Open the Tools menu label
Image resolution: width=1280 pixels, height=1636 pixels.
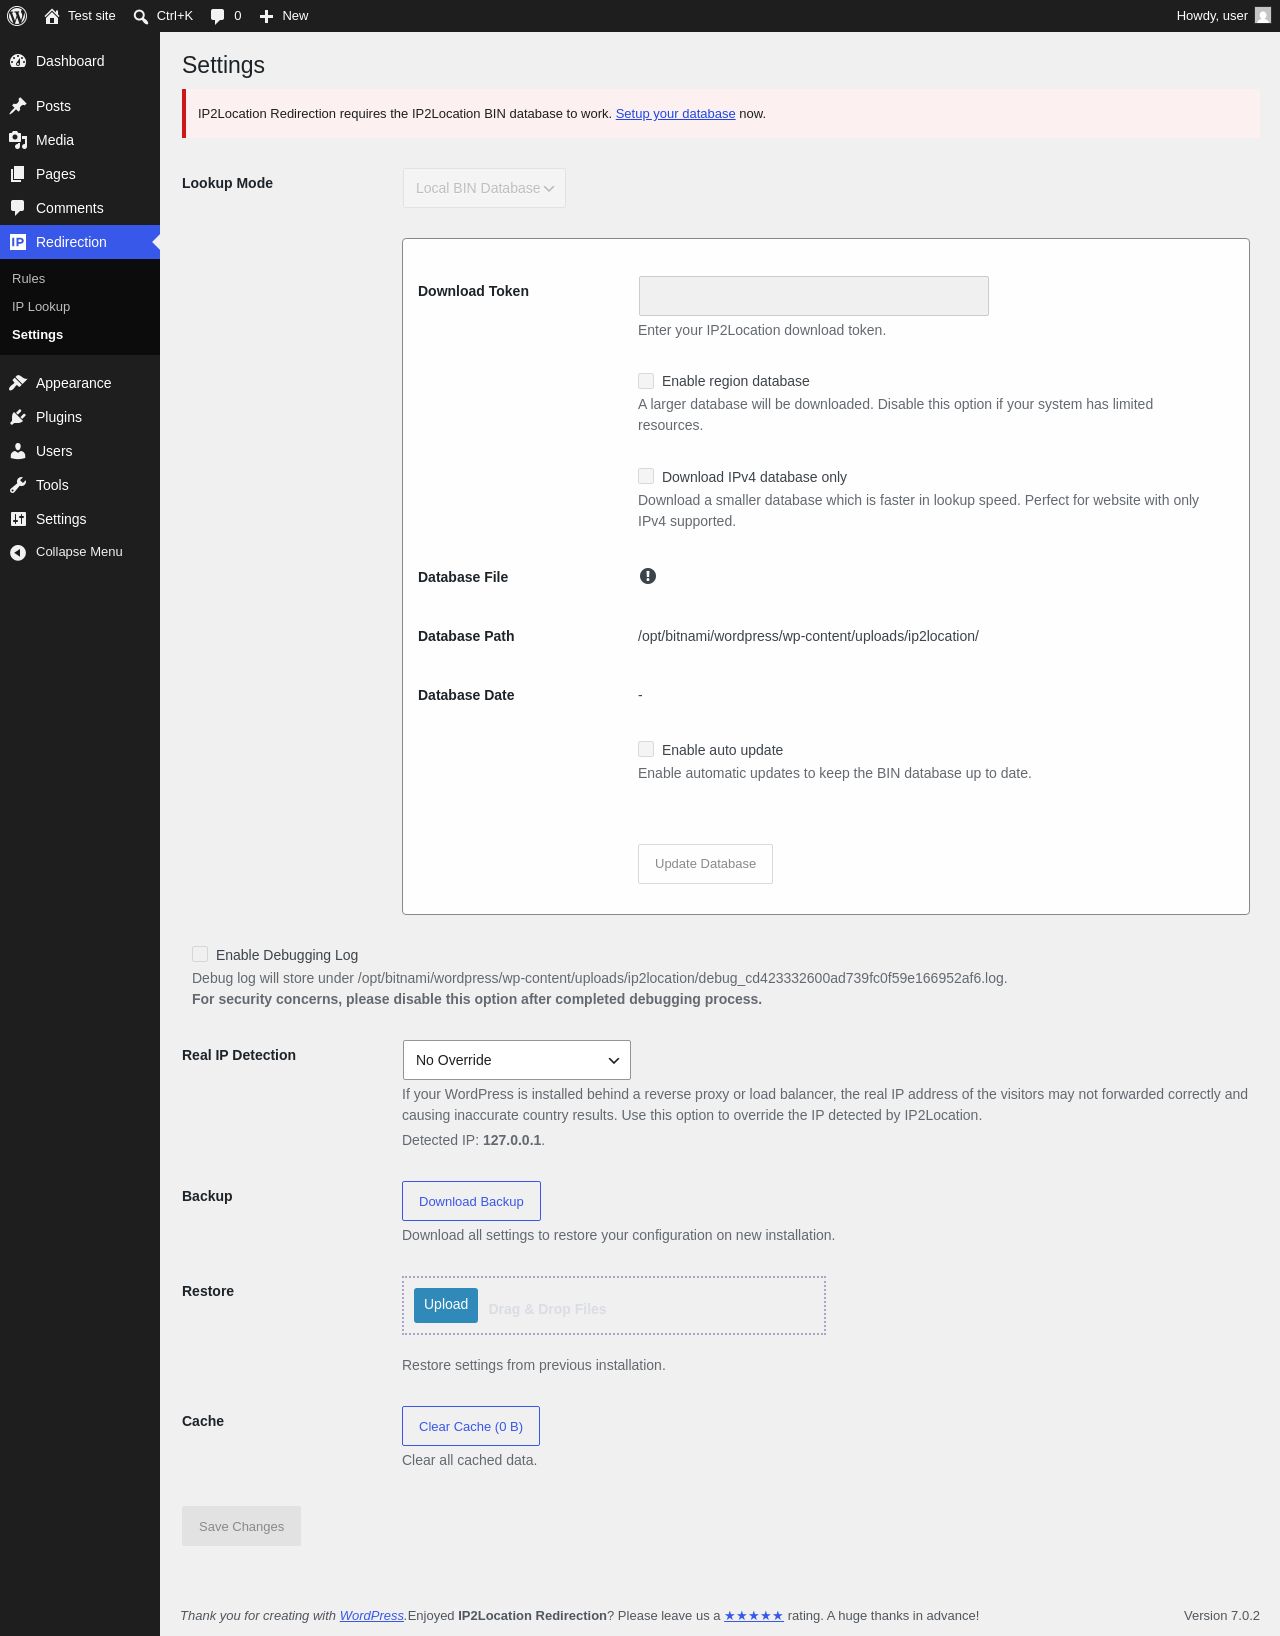coord(52,485)
